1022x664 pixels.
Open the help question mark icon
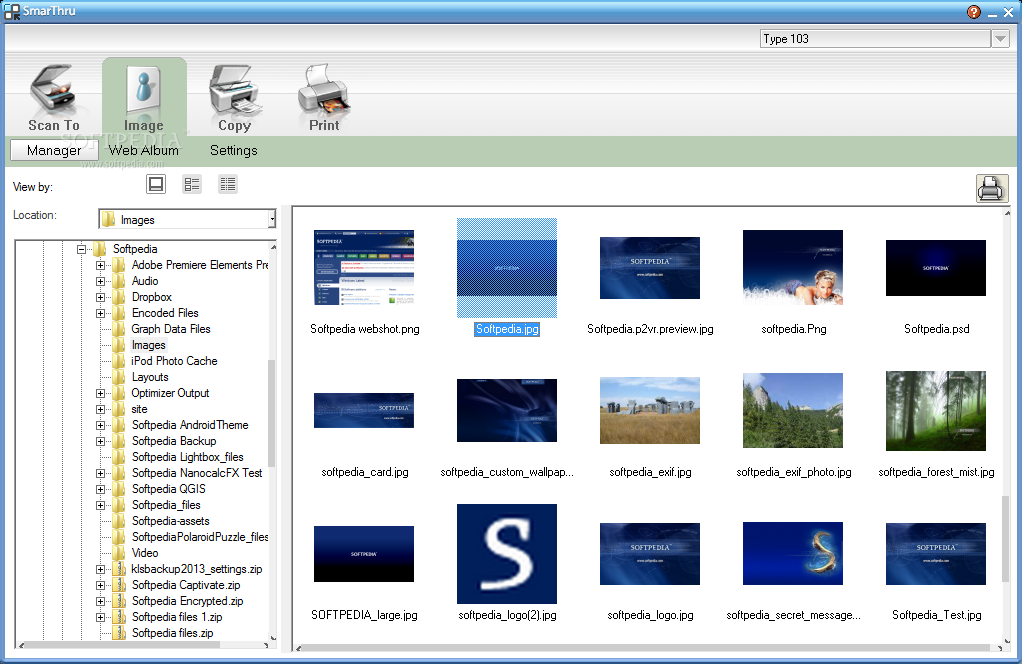(974, 12)
